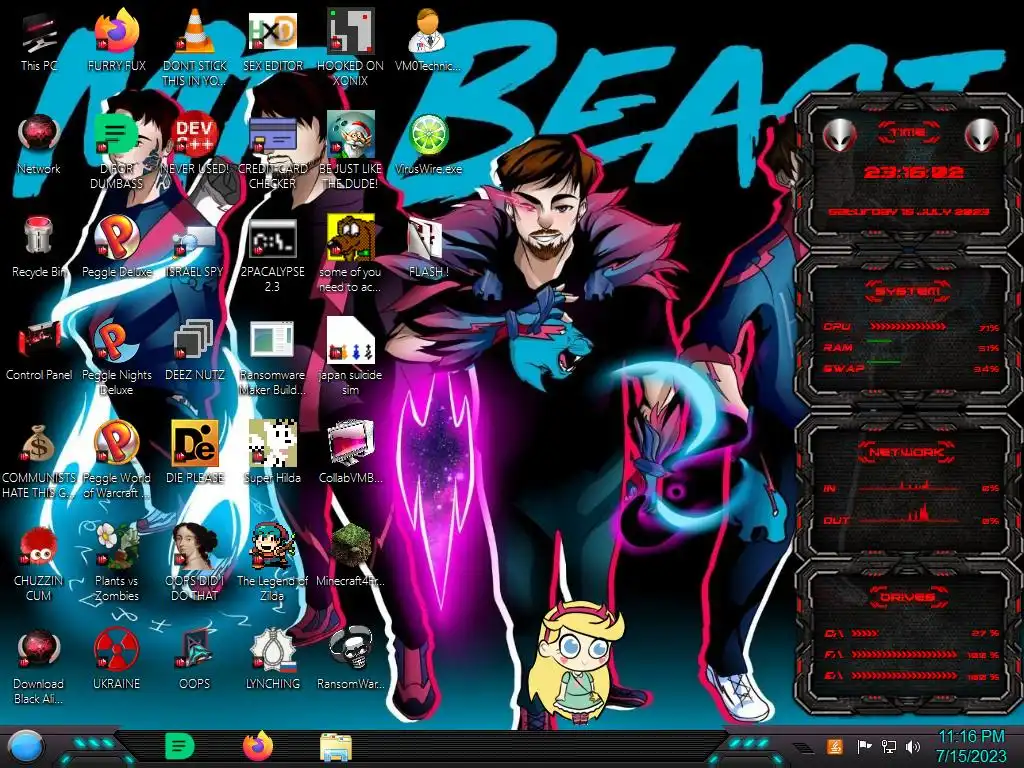Launch Peggle Deluxe shortcut
1024x768 pixels.
coord(116,246)
